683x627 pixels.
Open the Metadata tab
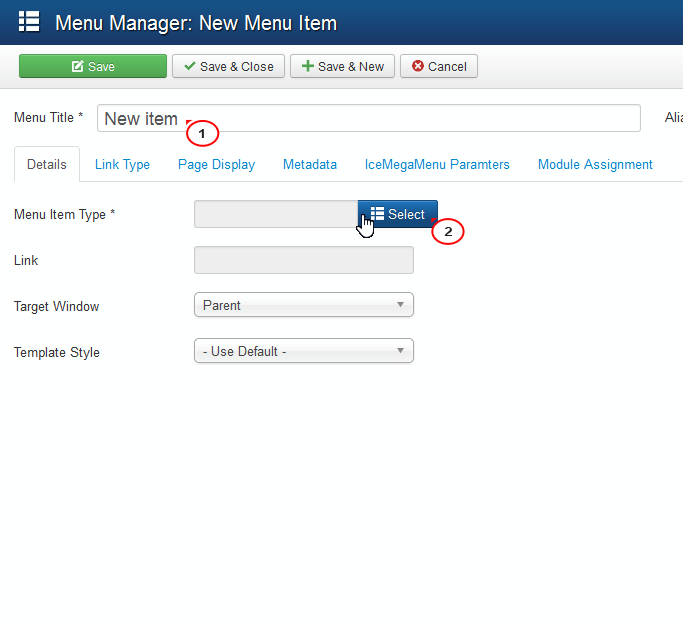(310, 164)
